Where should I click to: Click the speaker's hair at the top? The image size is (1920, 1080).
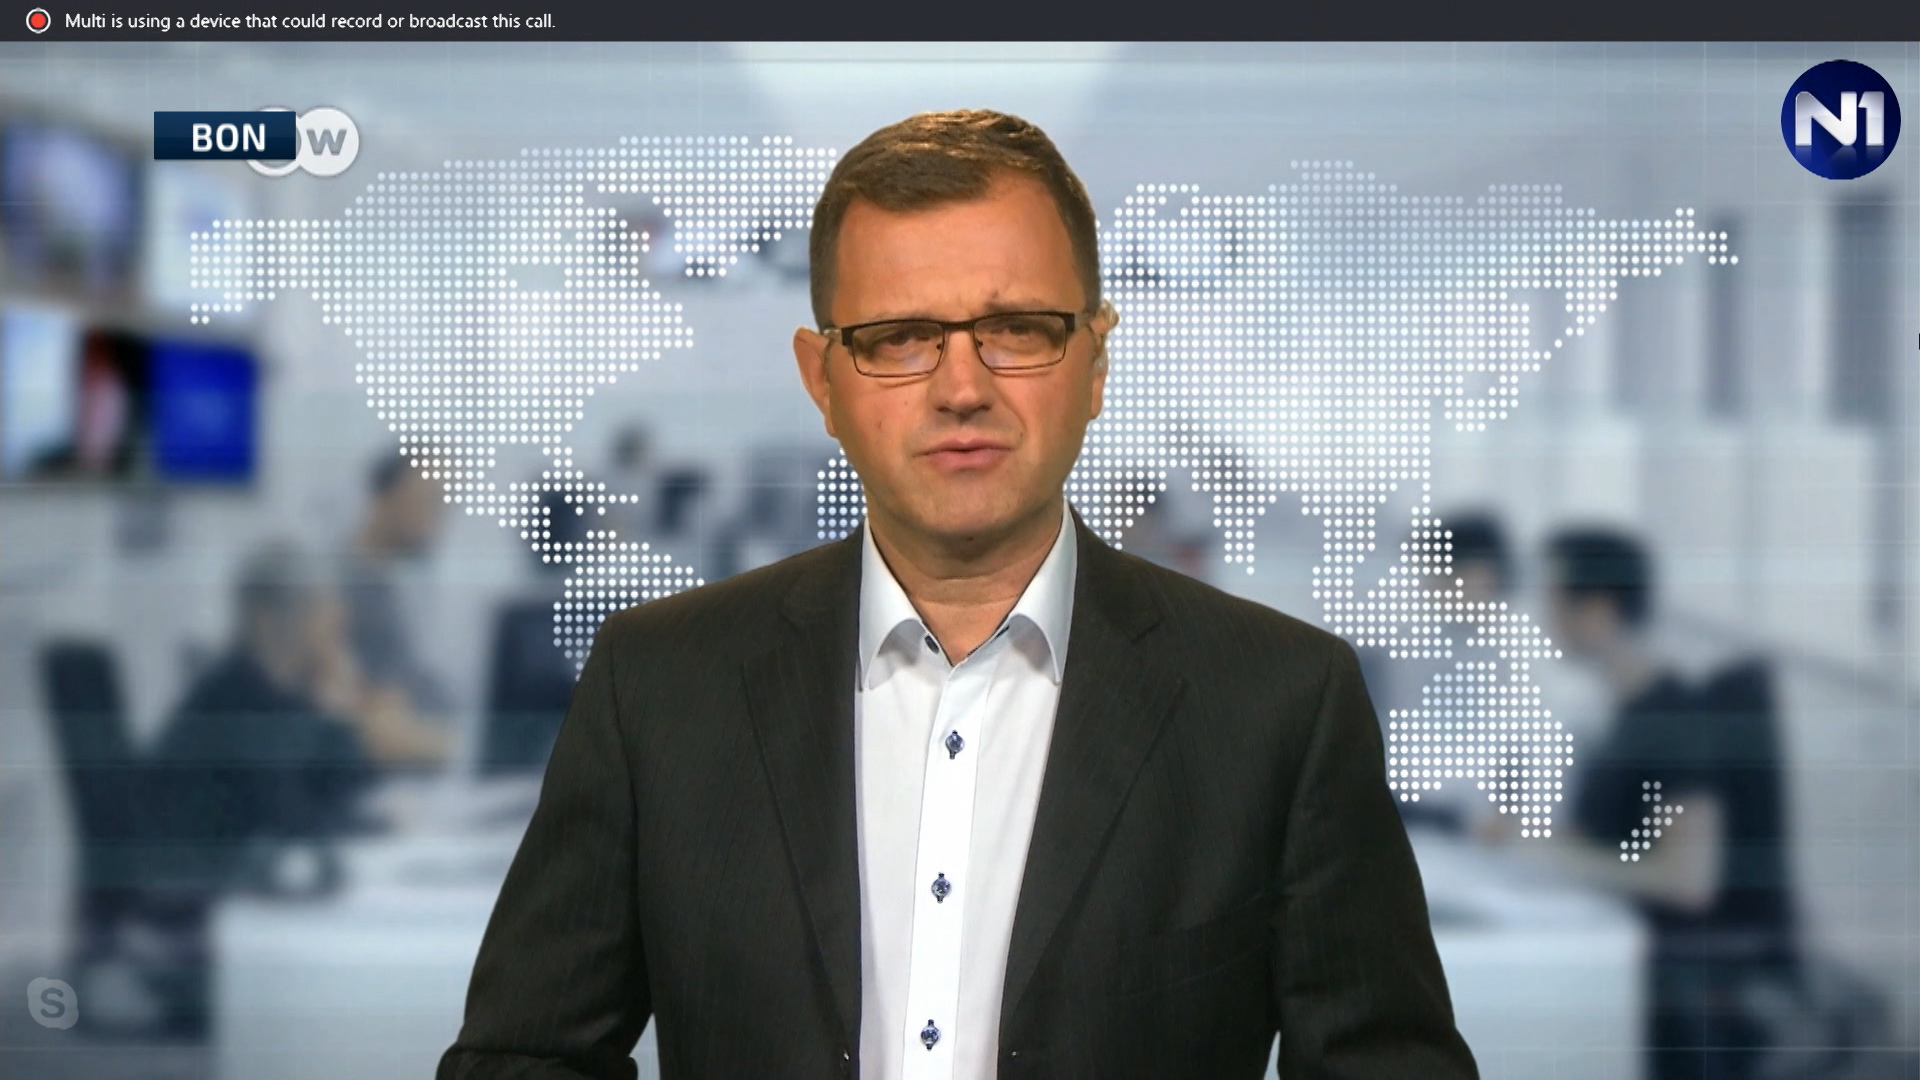(x=950, y=150)
